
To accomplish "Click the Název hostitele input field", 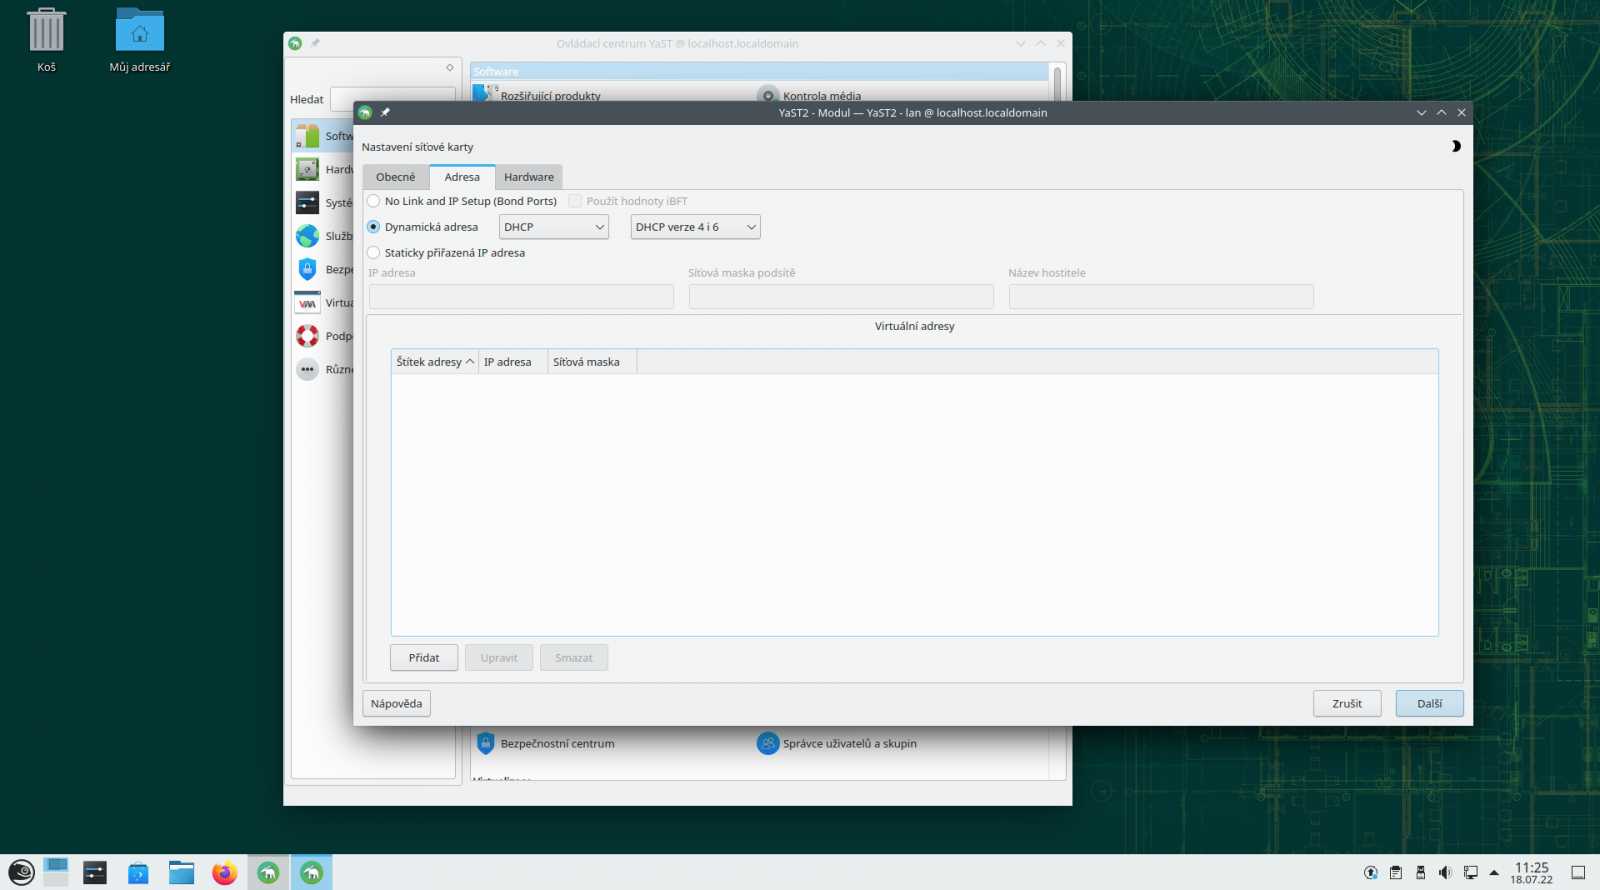I will click(x=1161, y=297).
